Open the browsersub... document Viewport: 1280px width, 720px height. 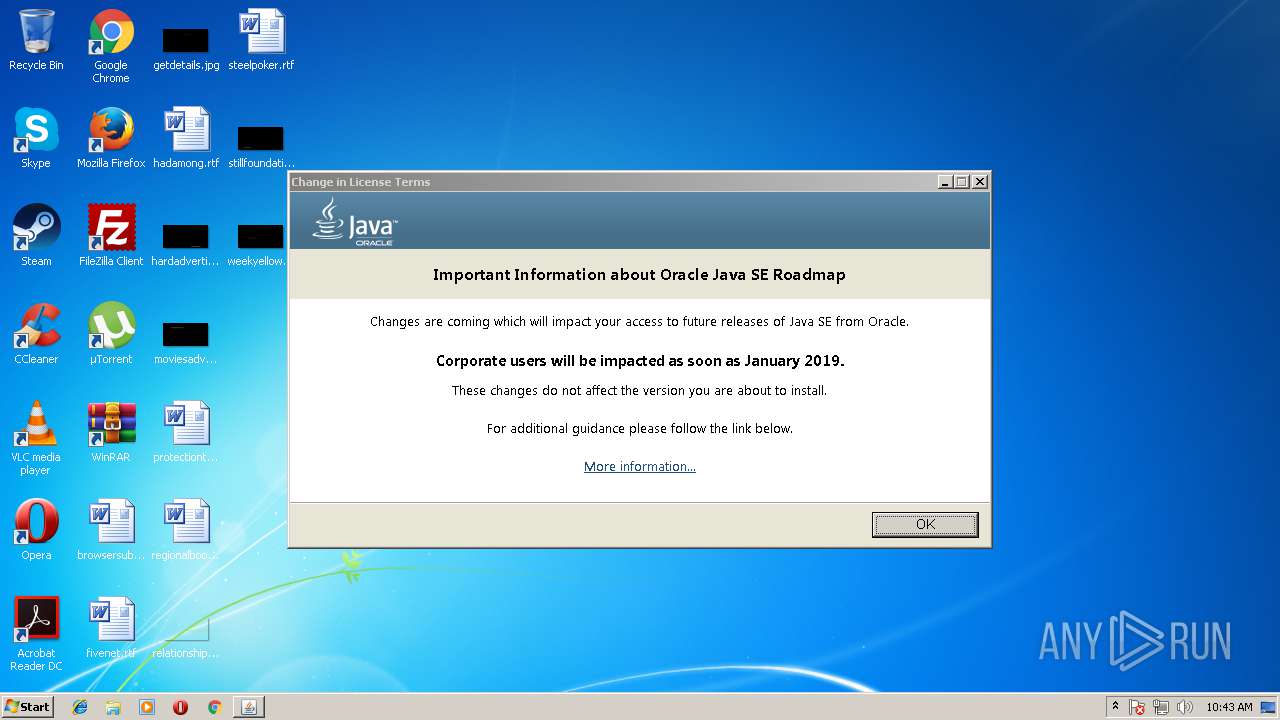tap(111, 530)
